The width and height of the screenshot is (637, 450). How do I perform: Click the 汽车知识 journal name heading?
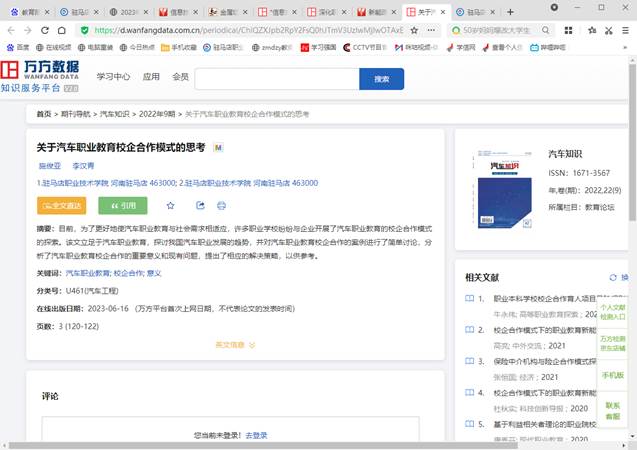point(565,154)
